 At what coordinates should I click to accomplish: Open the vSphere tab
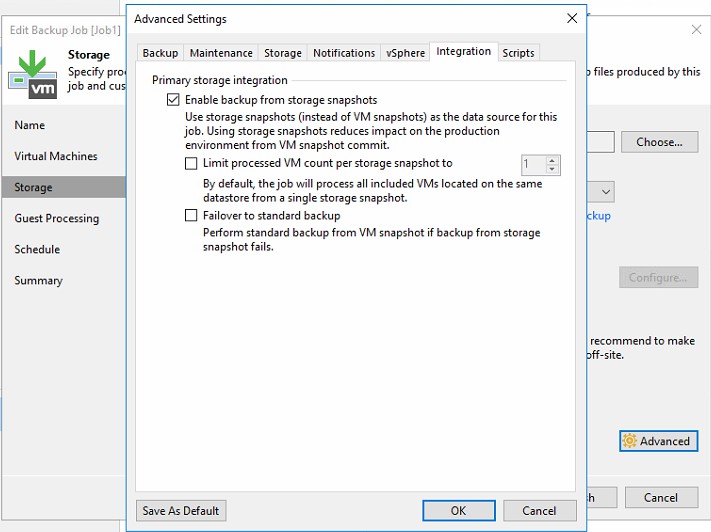coord(406,53)
